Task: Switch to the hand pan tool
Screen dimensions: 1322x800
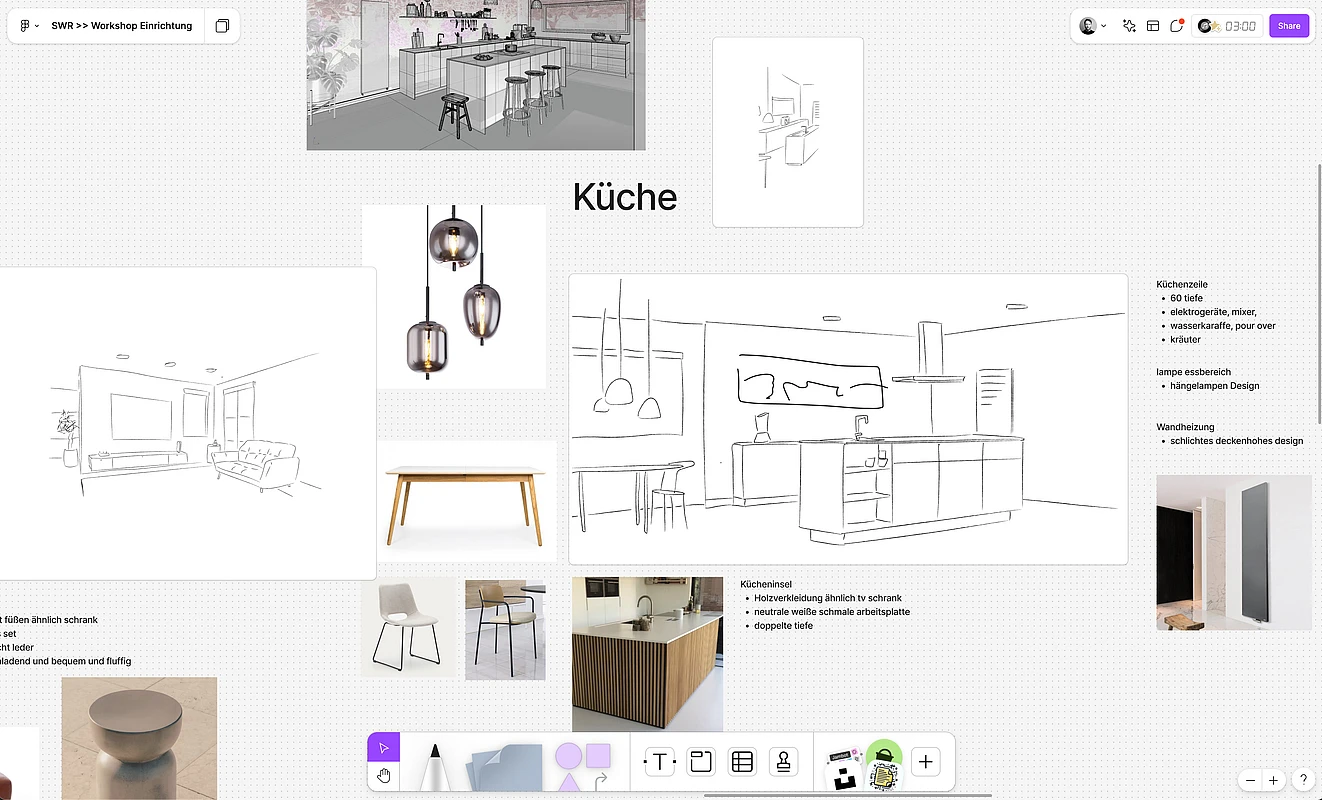Action: (x=383, y=776)
